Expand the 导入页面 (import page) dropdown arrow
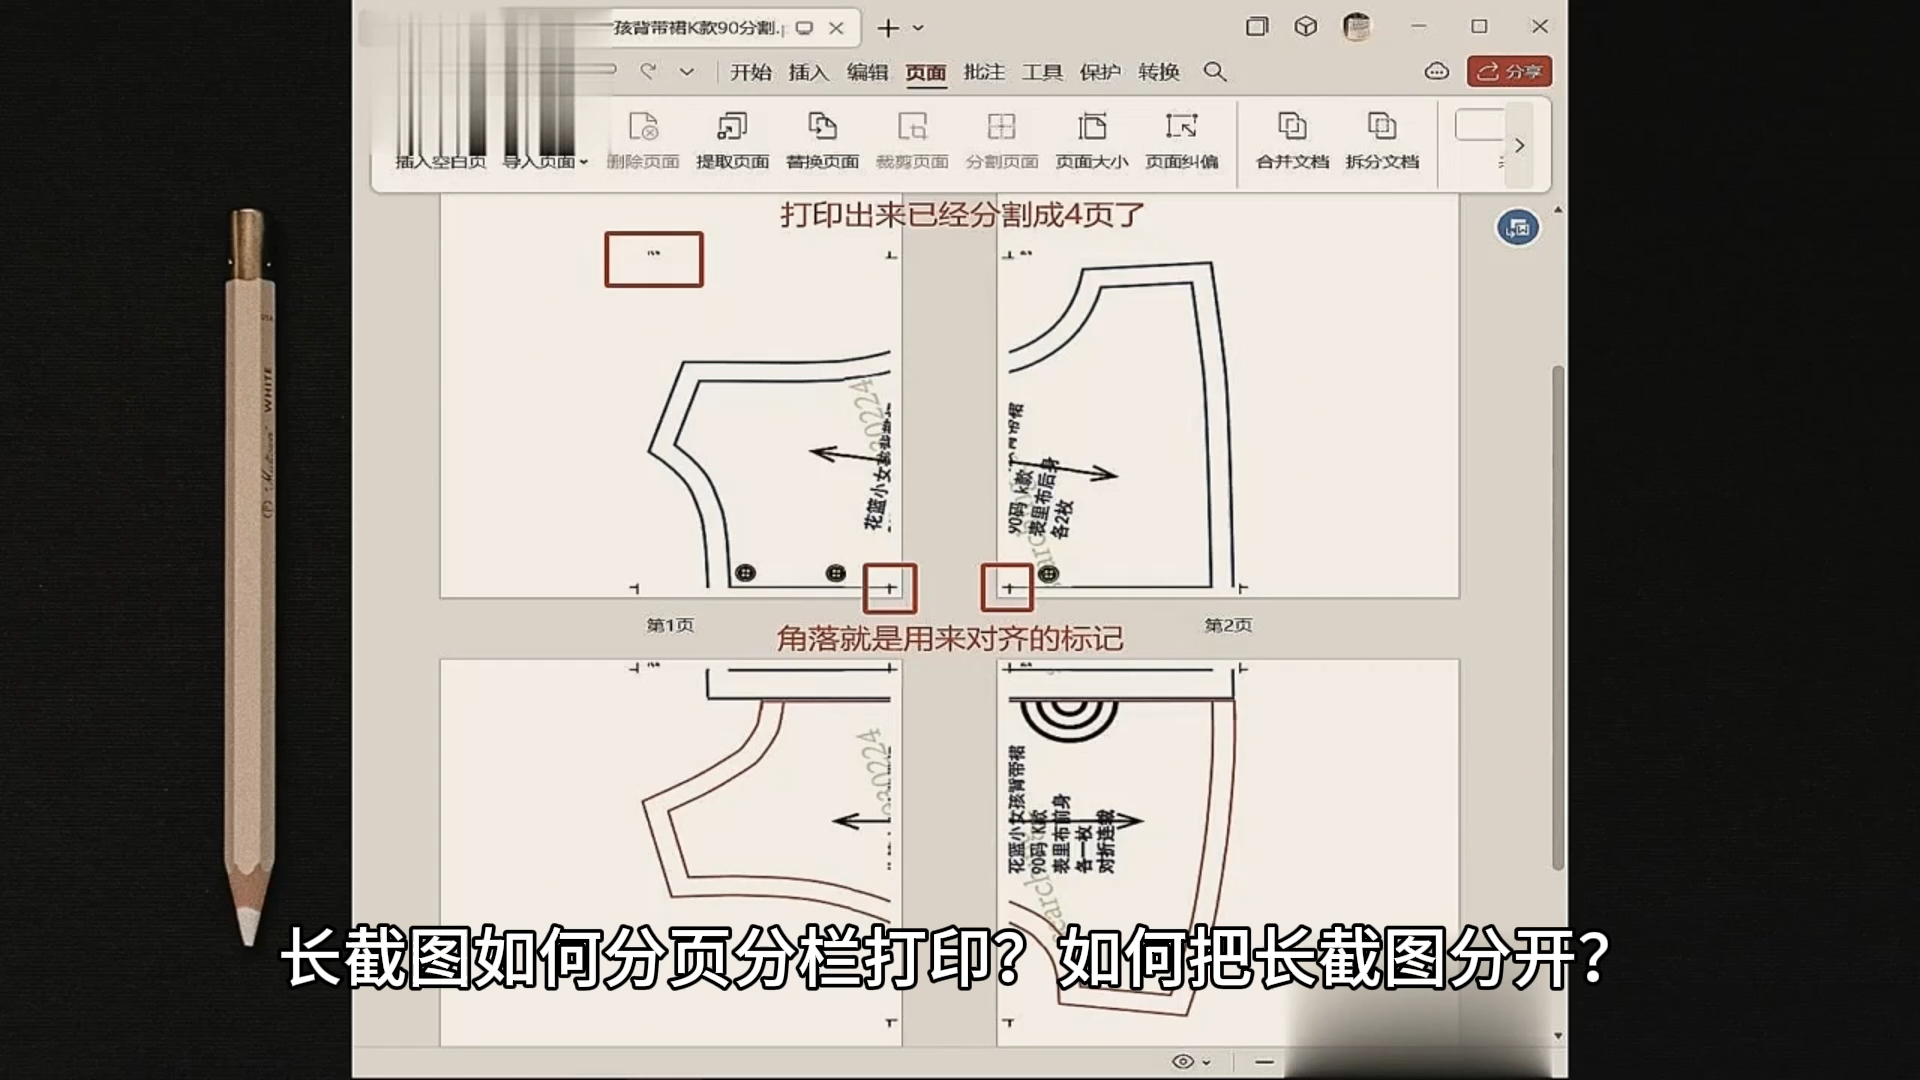 pos(584,162)
